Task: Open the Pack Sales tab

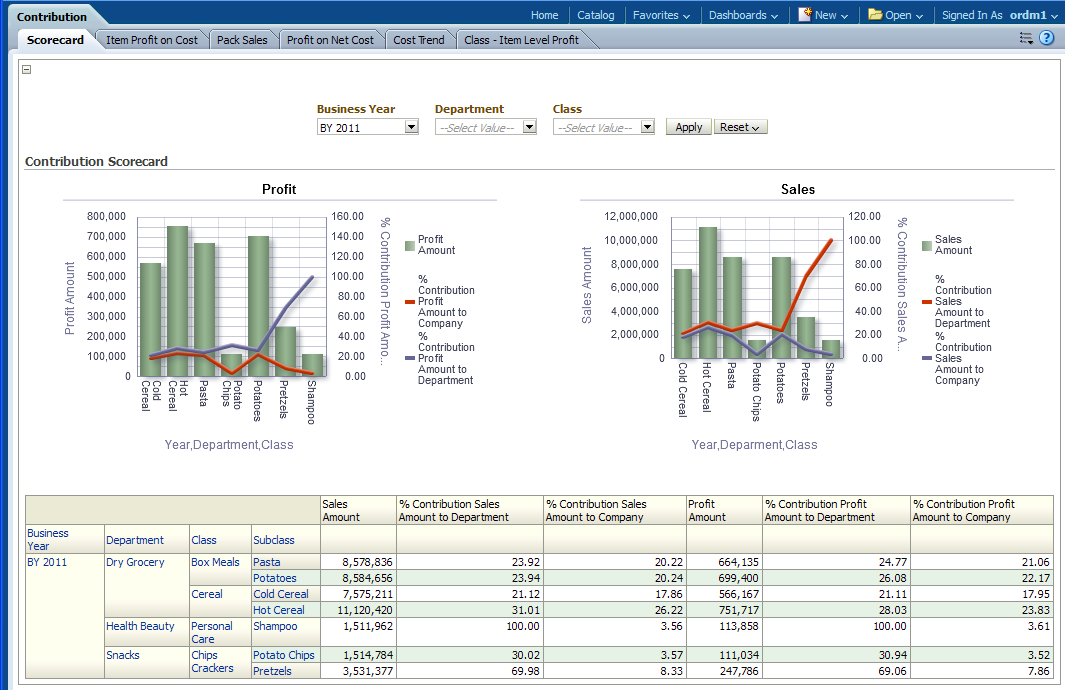Action: pyautogui.click(x=242, y=40)
